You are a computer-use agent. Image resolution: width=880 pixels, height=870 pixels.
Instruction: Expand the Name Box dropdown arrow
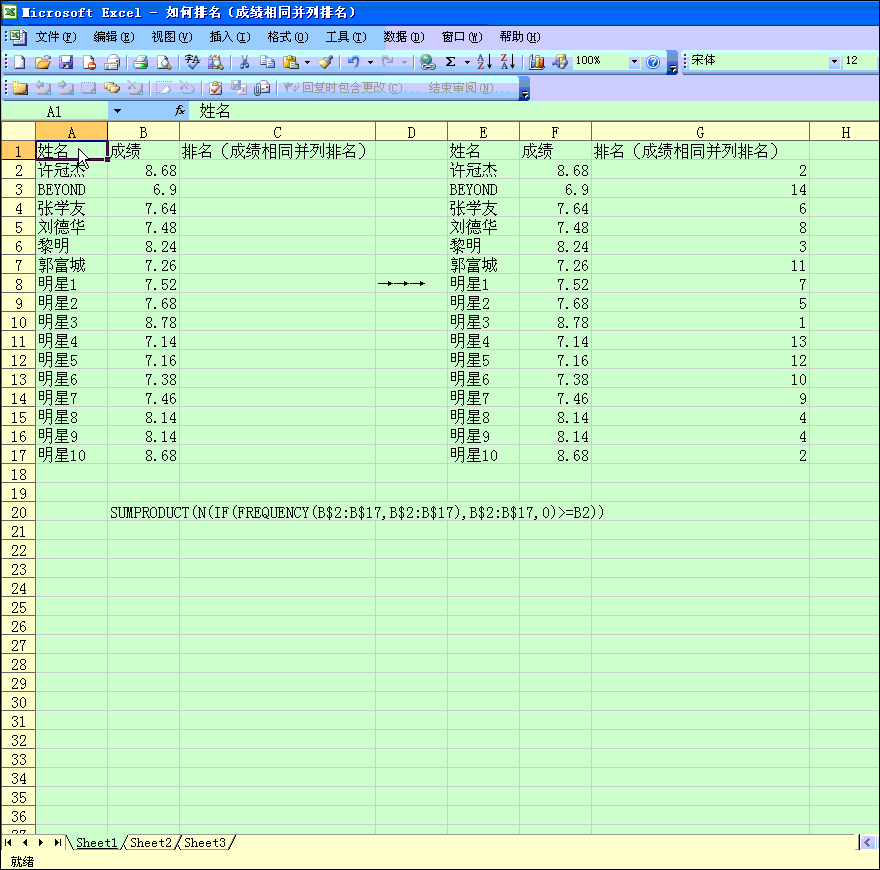117,111
